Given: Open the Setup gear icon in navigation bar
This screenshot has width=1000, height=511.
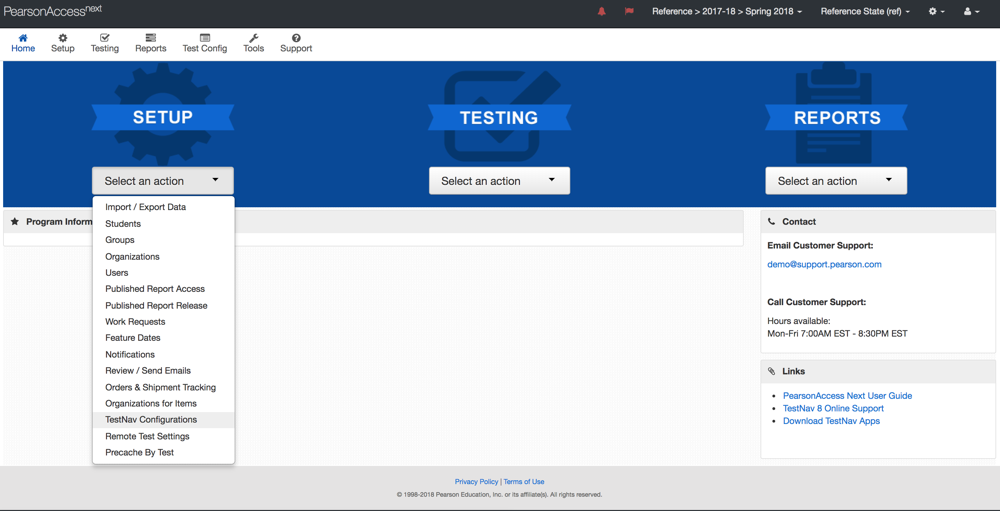Looking at the screenshot, I should (63, 38).
